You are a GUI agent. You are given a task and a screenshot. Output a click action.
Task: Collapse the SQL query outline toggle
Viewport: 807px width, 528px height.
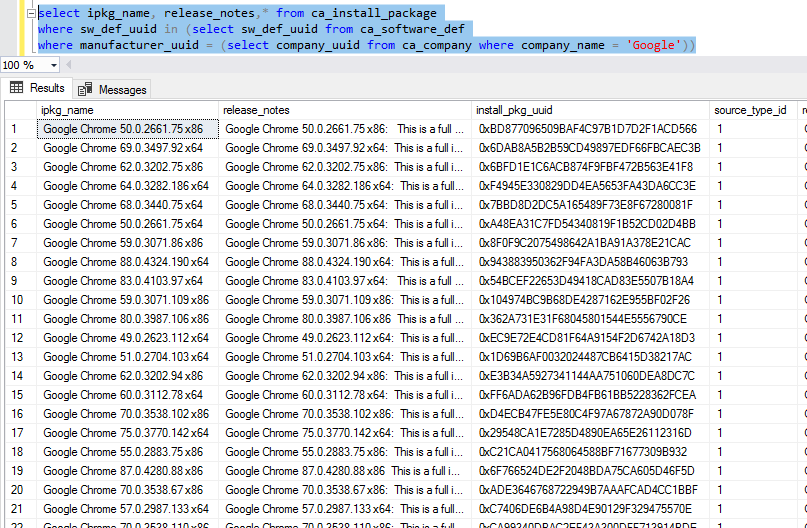pos(31,13)
